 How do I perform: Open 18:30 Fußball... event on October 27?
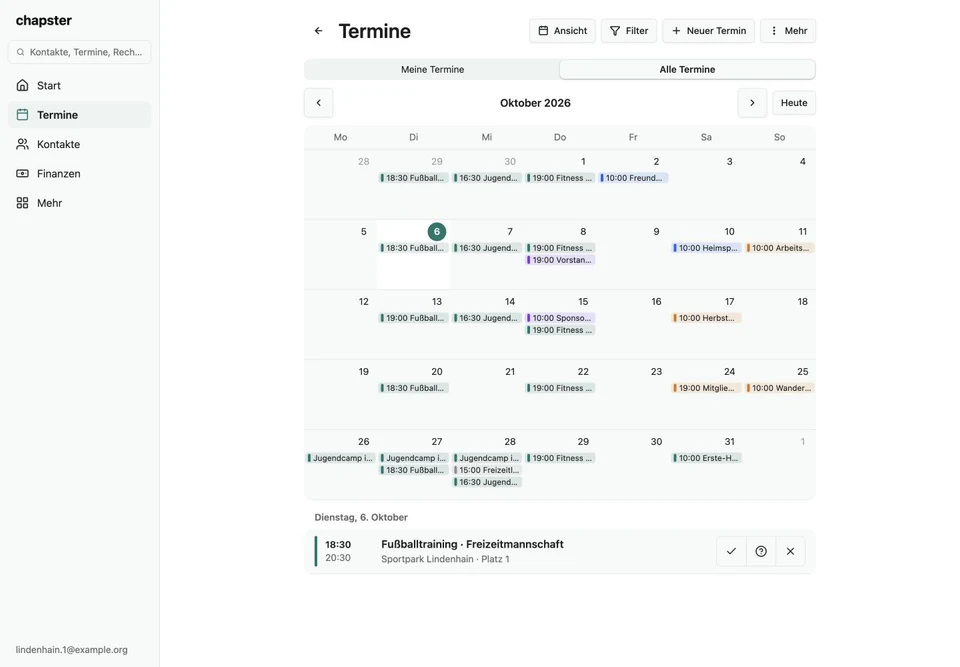(414, 470)
